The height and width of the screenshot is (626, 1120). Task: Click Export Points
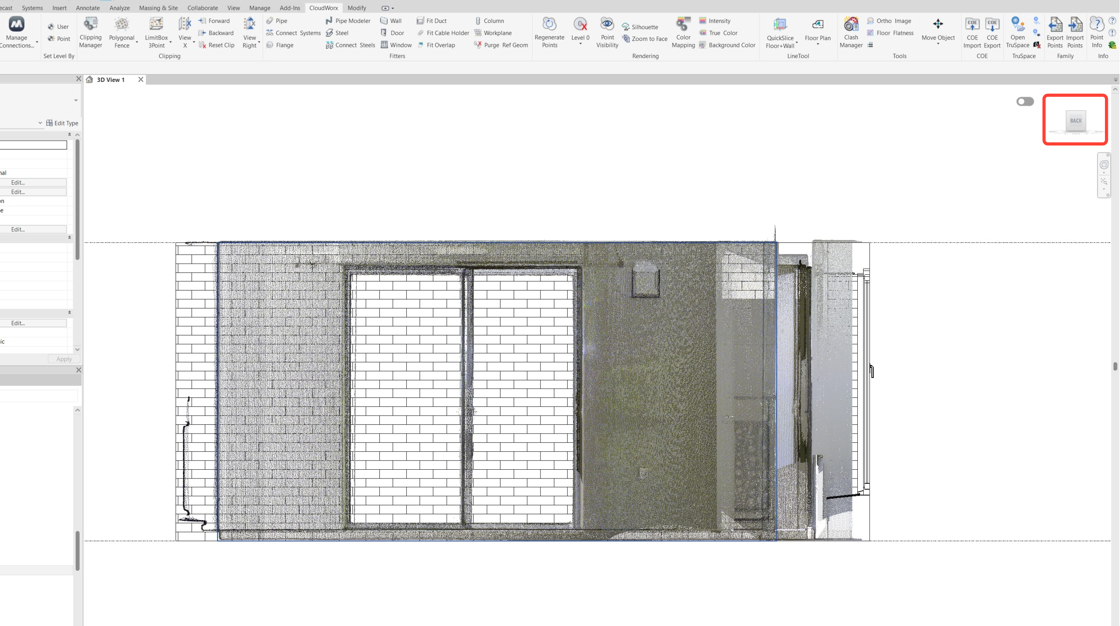1055,33
